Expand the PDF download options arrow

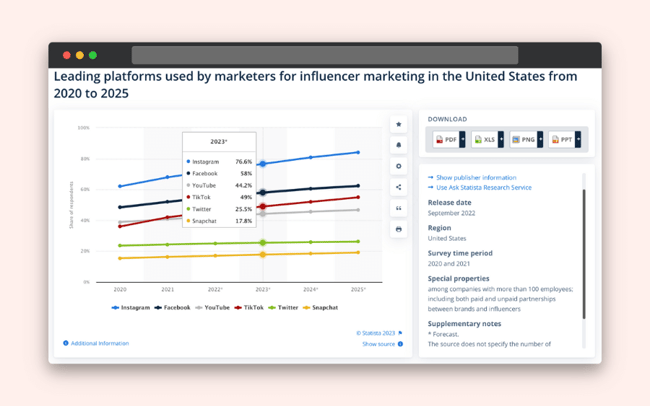[x=463, y=140]
